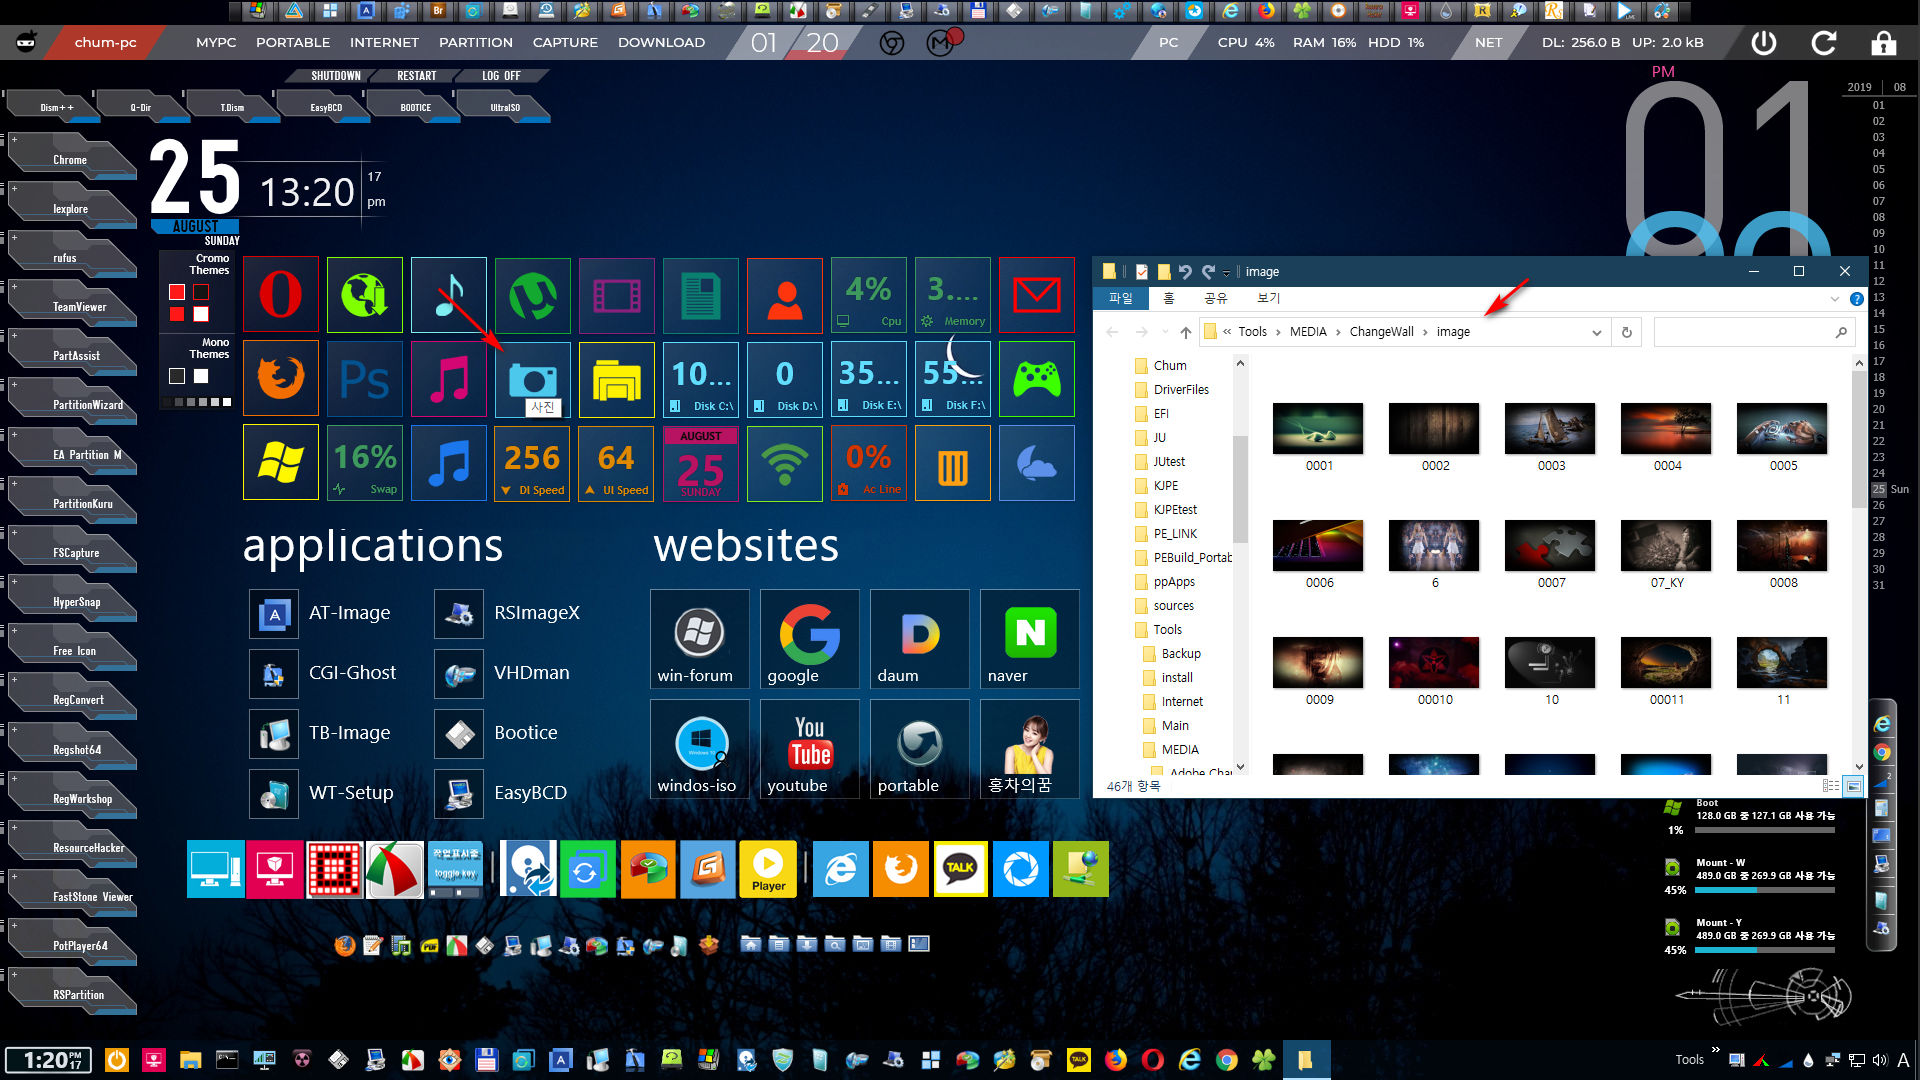Screen dimensions: 1920x1080
Task: Open the DOWNLOAD top bar menu
Action: point(661,42)
